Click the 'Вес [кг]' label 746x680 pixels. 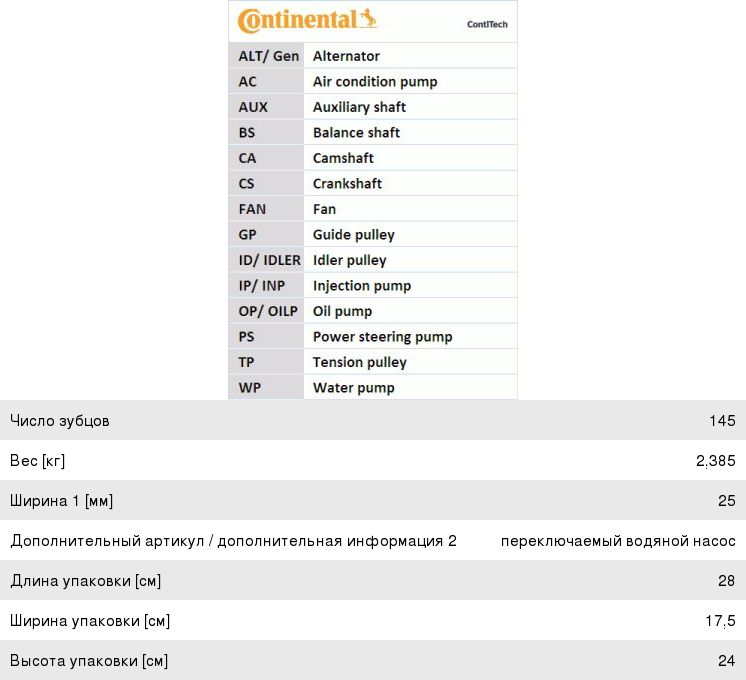[38, 461]
